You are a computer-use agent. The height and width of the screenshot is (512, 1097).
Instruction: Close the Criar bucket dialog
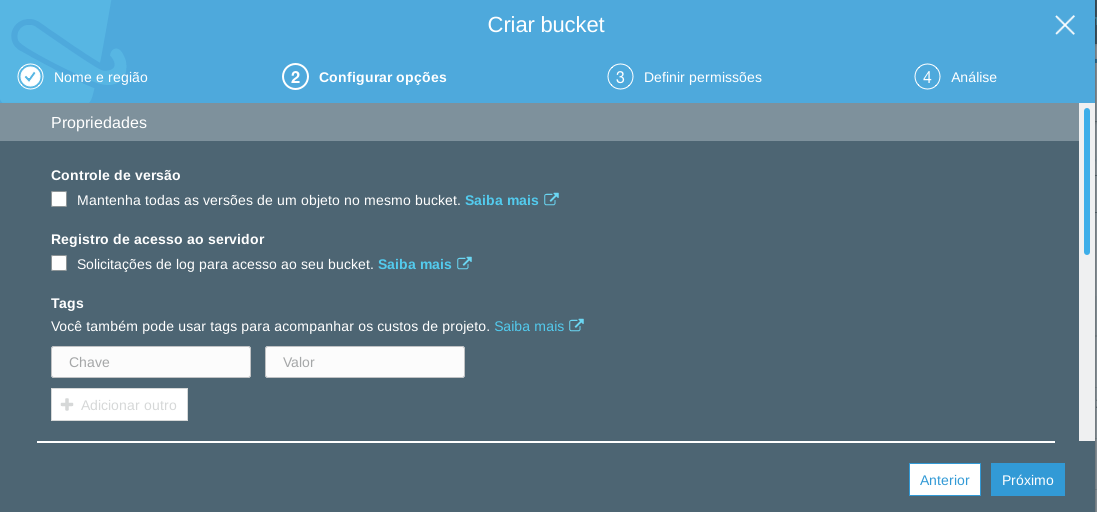point(1065,25)
